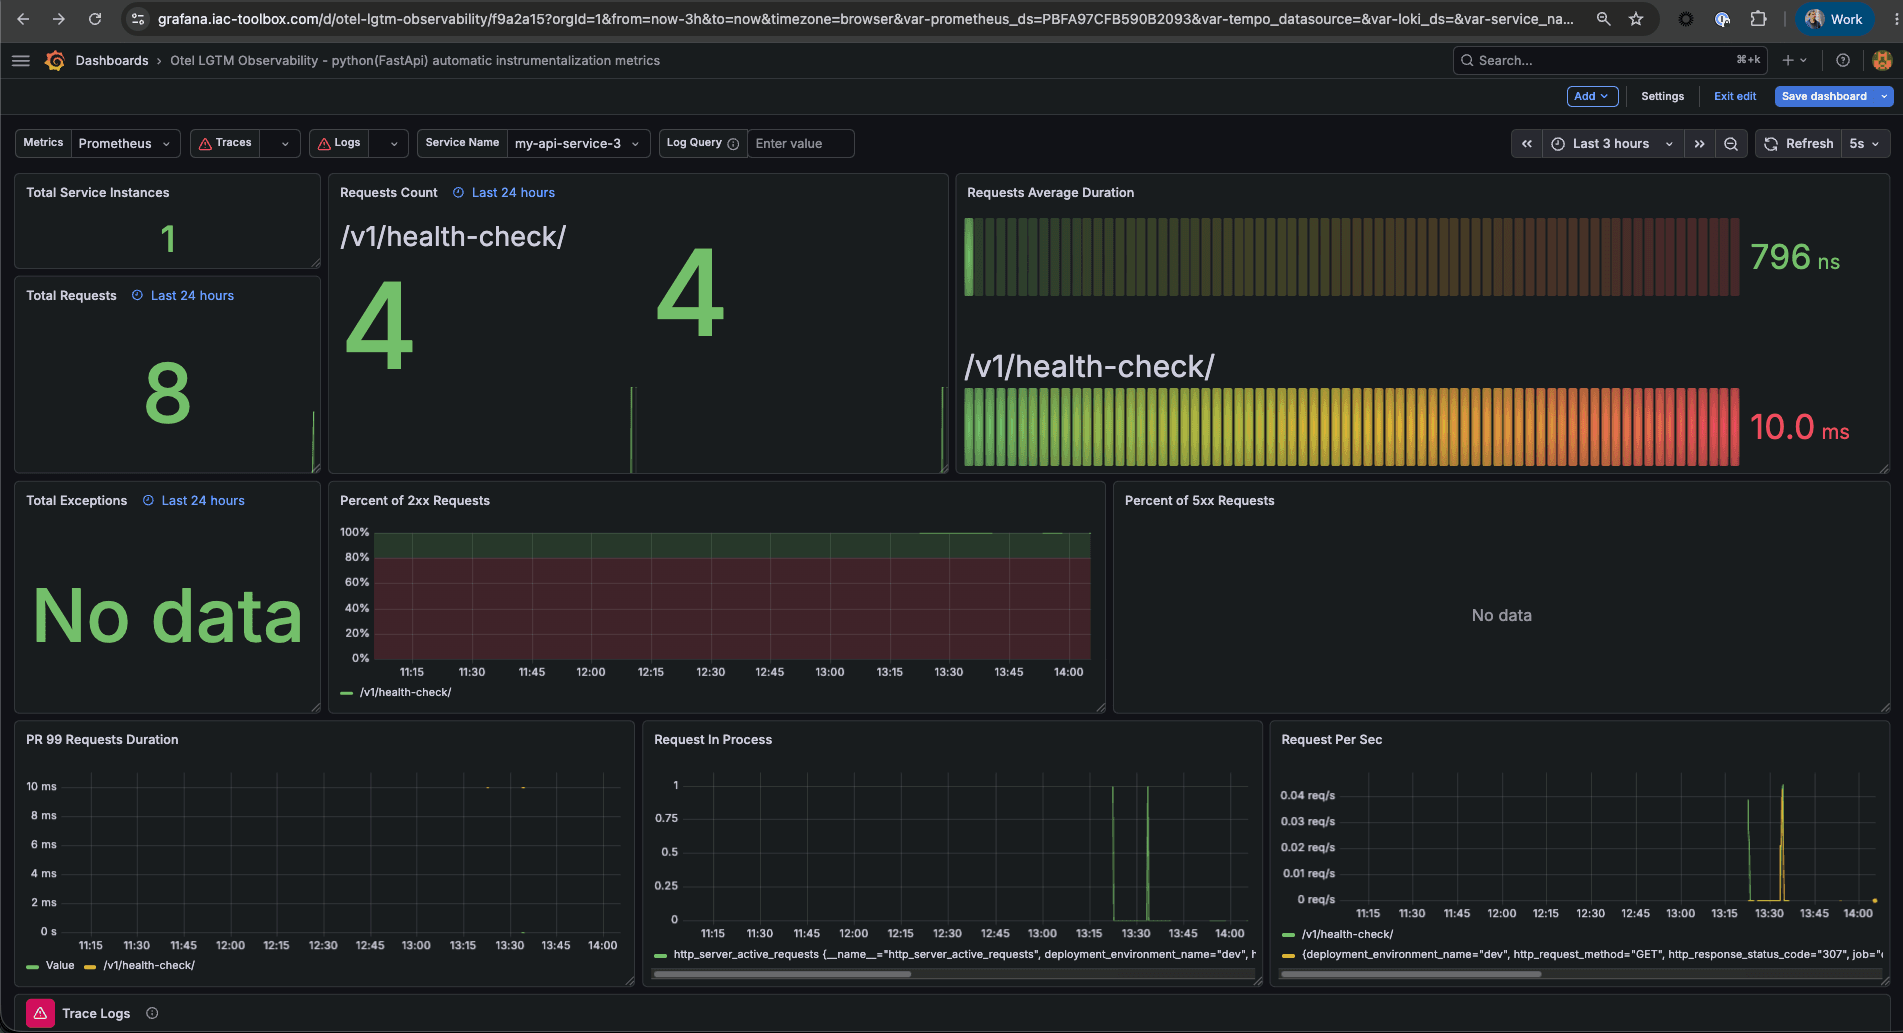Expand Save dashboard options arrow
Image resolution: width=1903 pixels, height=1033 pixels.
(x=1884, y=97)
